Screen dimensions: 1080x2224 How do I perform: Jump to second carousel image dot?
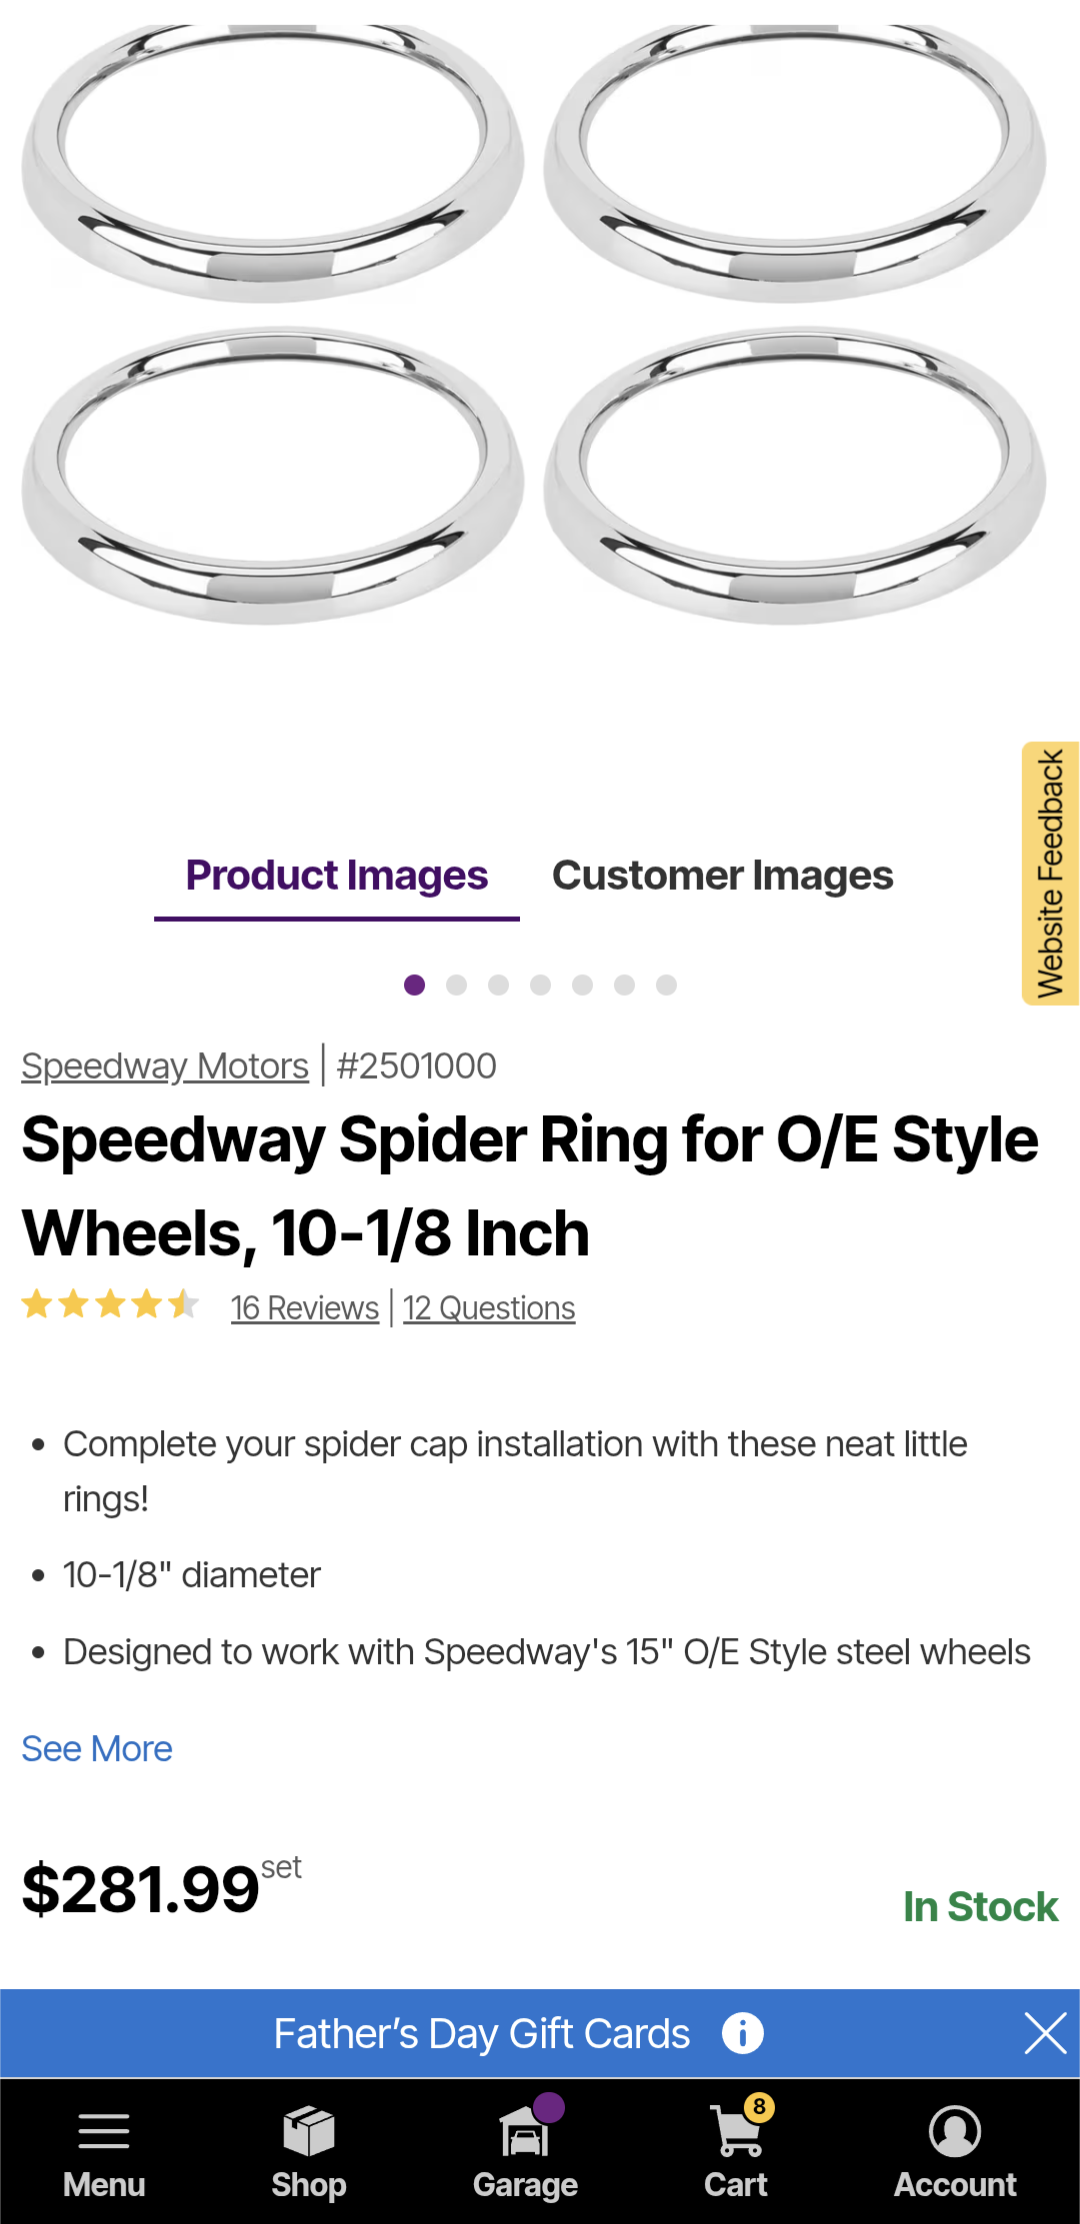(457, 985)
